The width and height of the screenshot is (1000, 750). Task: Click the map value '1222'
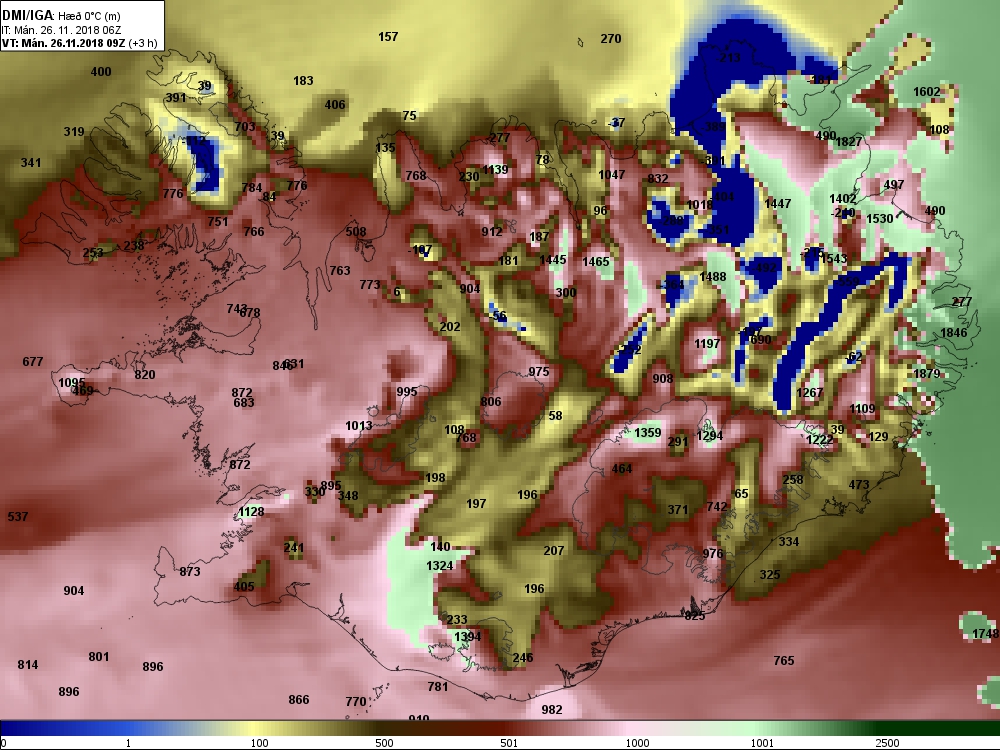tap(819, 439)
